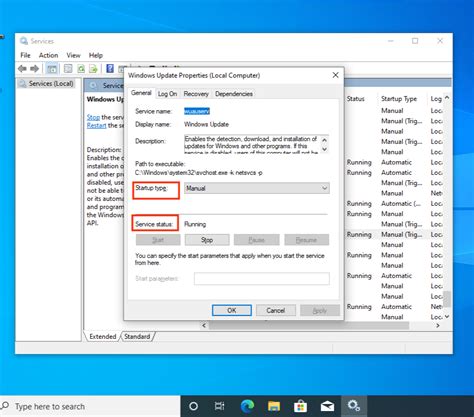Sort by the Startup Type column header
The height and width of the screenshot is (417, 474).
click(399, 99)
